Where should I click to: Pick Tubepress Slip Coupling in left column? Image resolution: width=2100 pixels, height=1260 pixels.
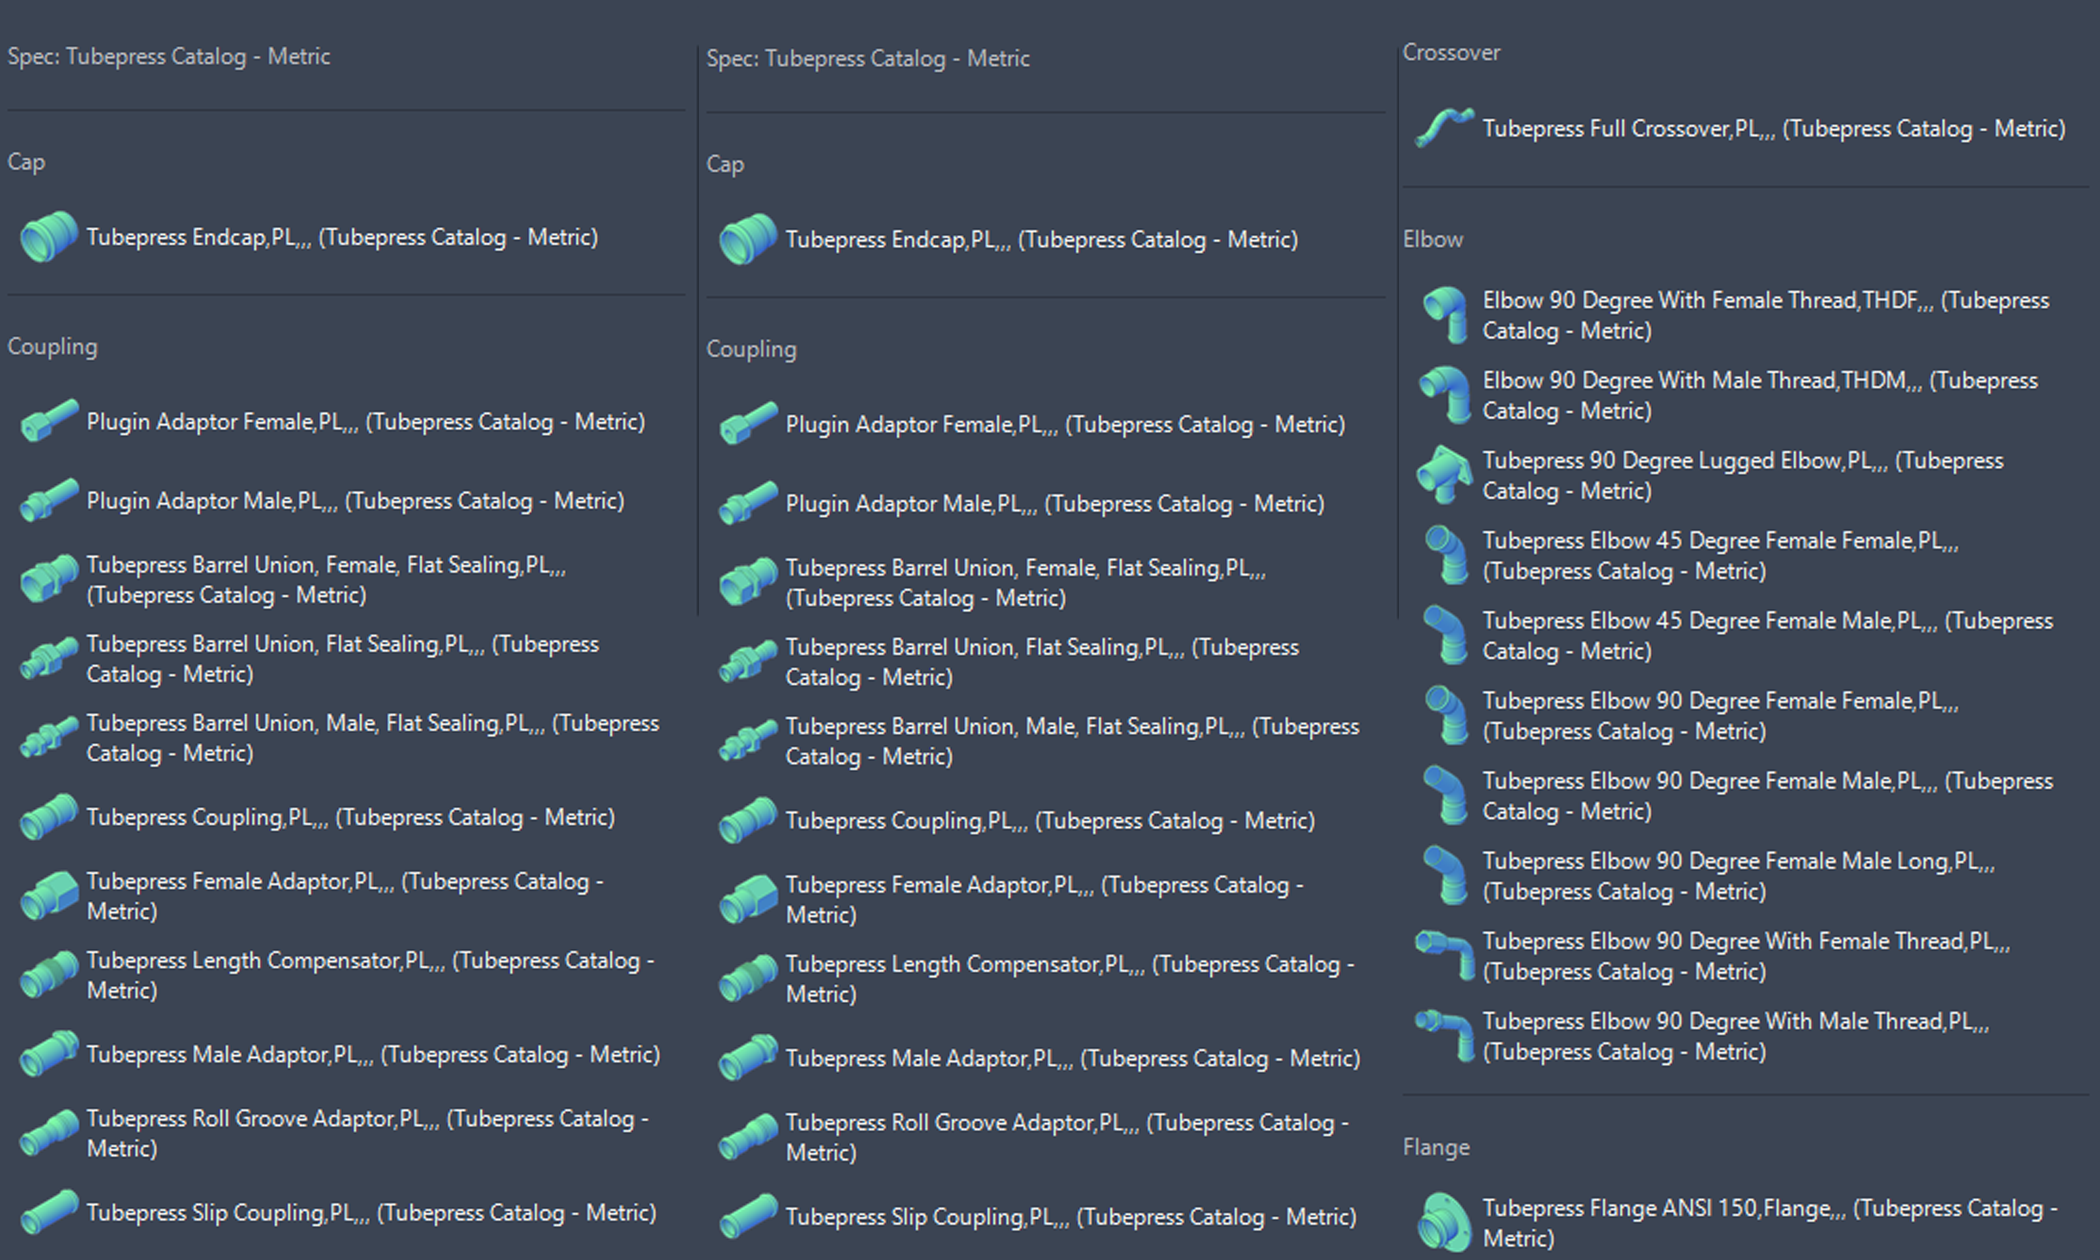click(x=370, y=1213)
